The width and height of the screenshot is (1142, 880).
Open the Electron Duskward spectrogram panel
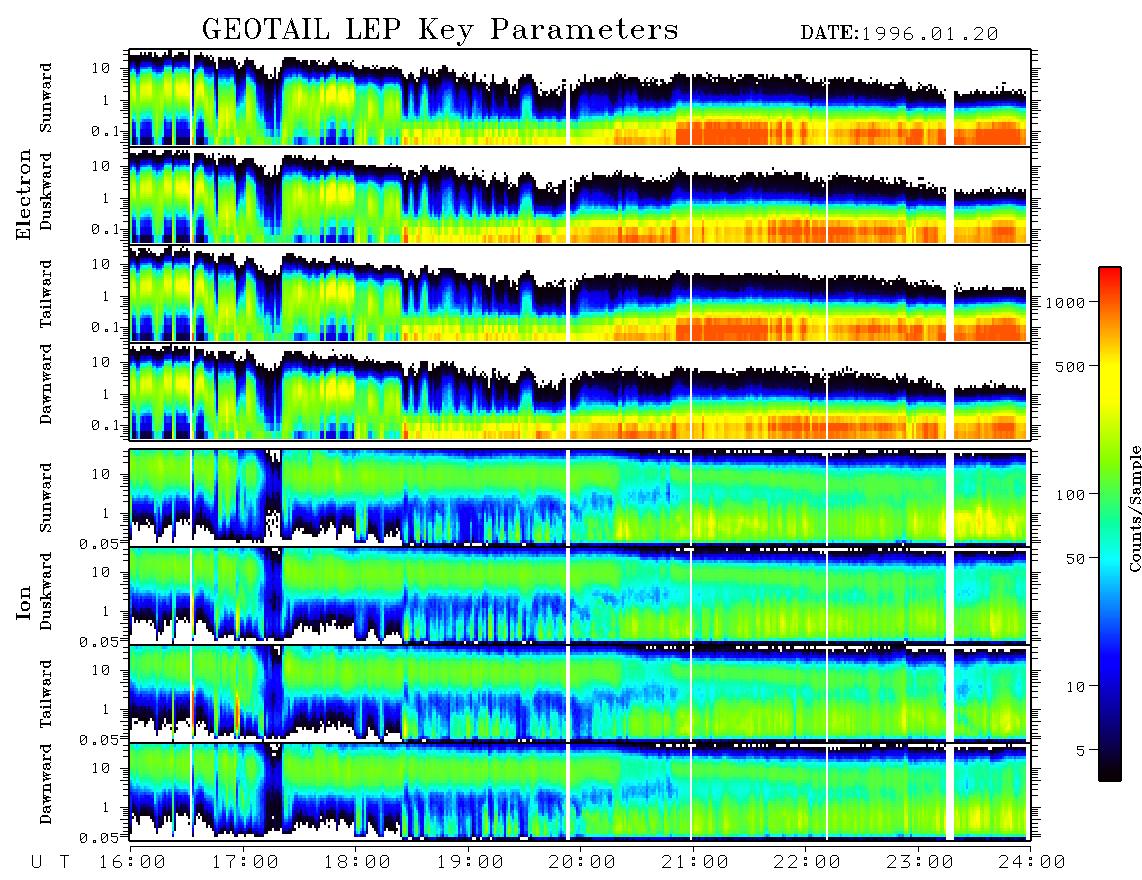(x=580, y=195)
